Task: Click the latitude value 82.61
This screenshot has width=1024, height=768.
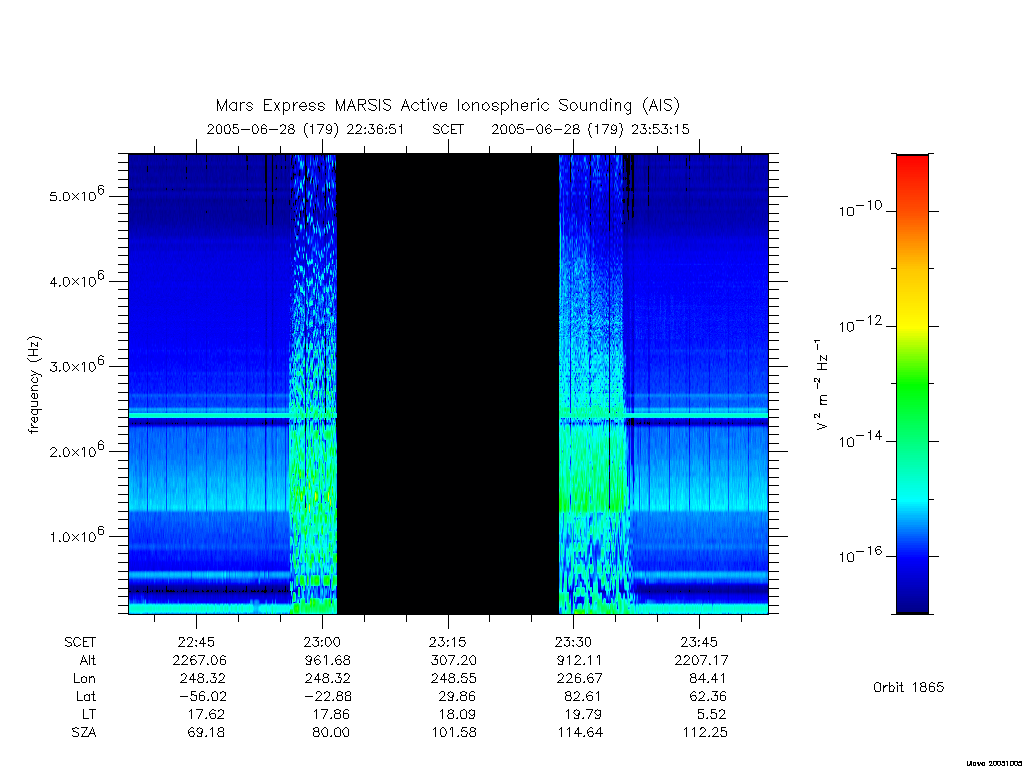Action: pyautogui.click(x=583, y=696)
